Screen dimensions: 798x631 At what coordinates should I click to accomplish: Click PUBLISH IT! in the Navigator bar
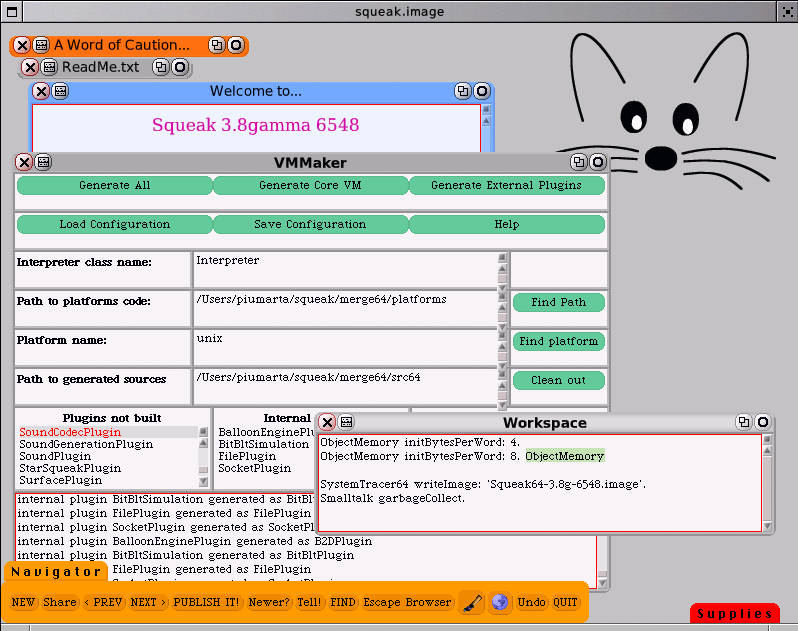(206, 603)
